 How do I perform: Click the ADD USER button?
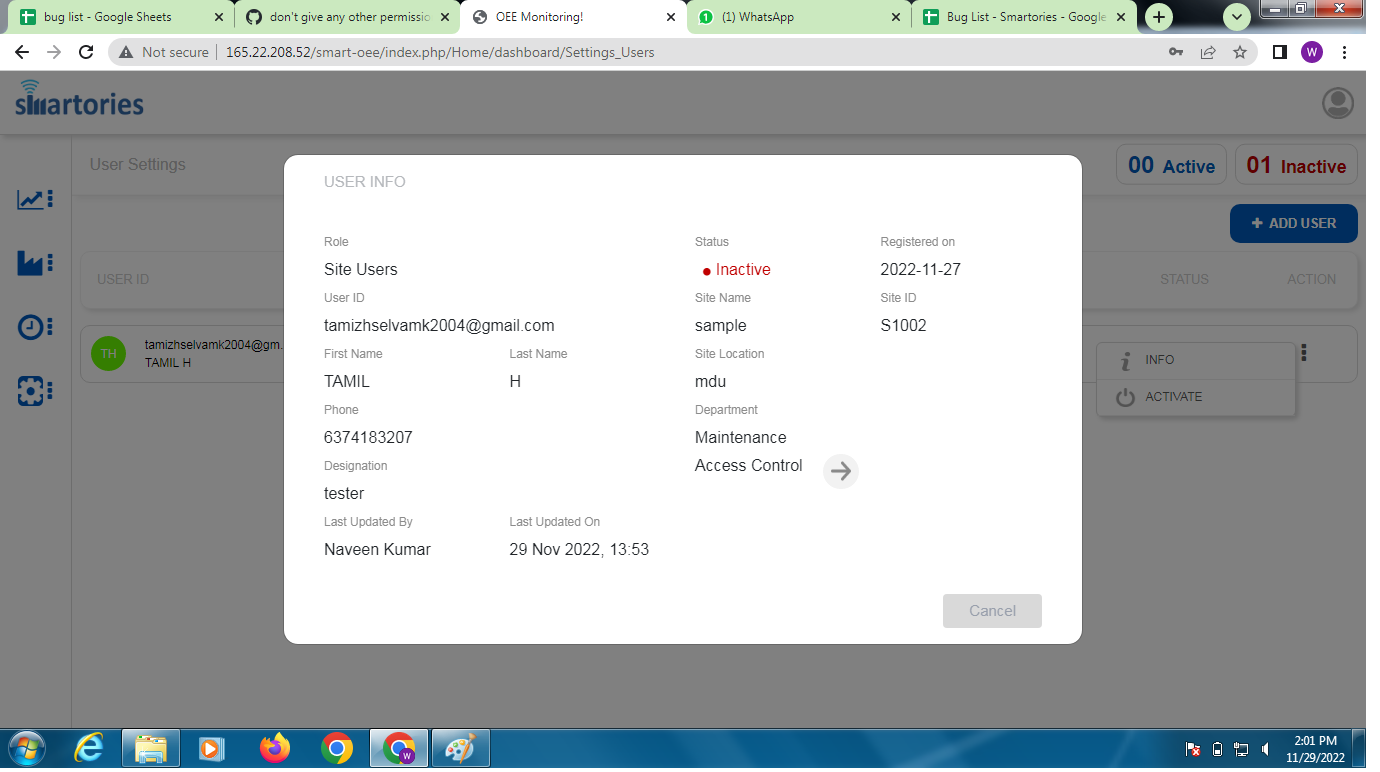1293,223
